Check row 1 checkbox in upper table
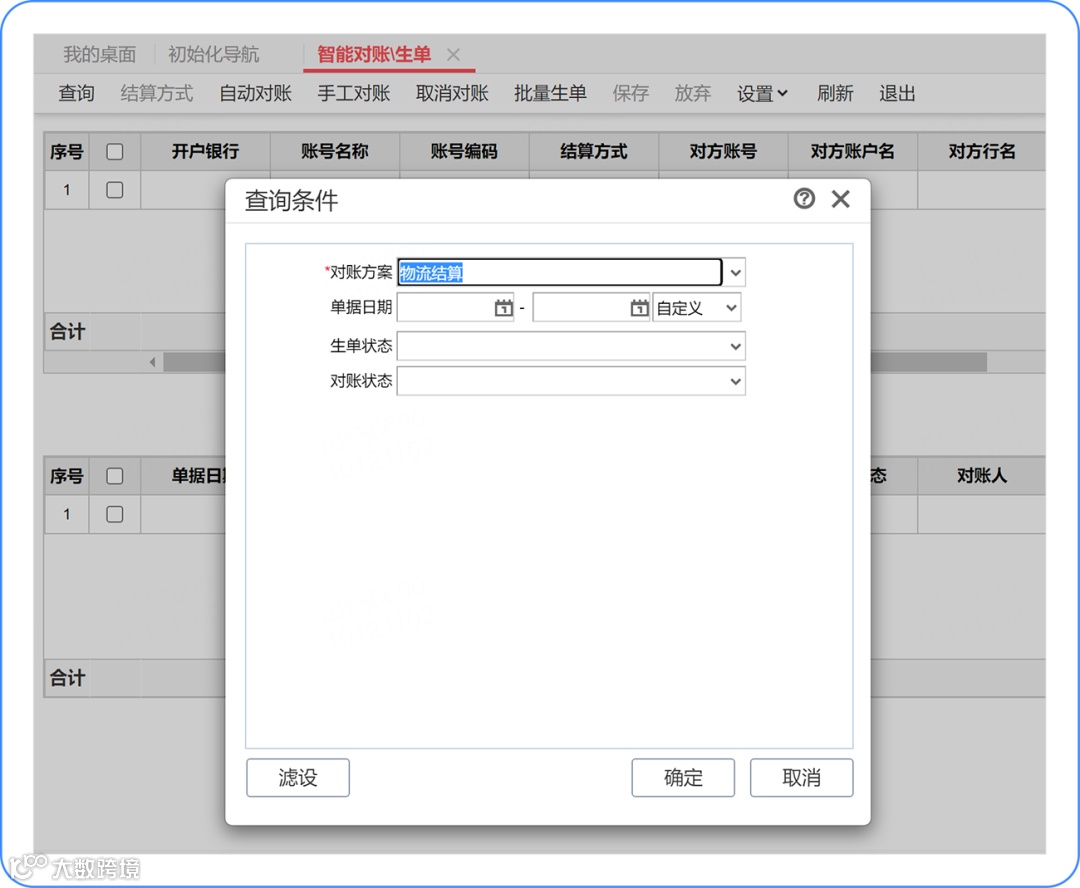Image resolution: width=1080 pixels, height=888 pixels. (115, 190)
